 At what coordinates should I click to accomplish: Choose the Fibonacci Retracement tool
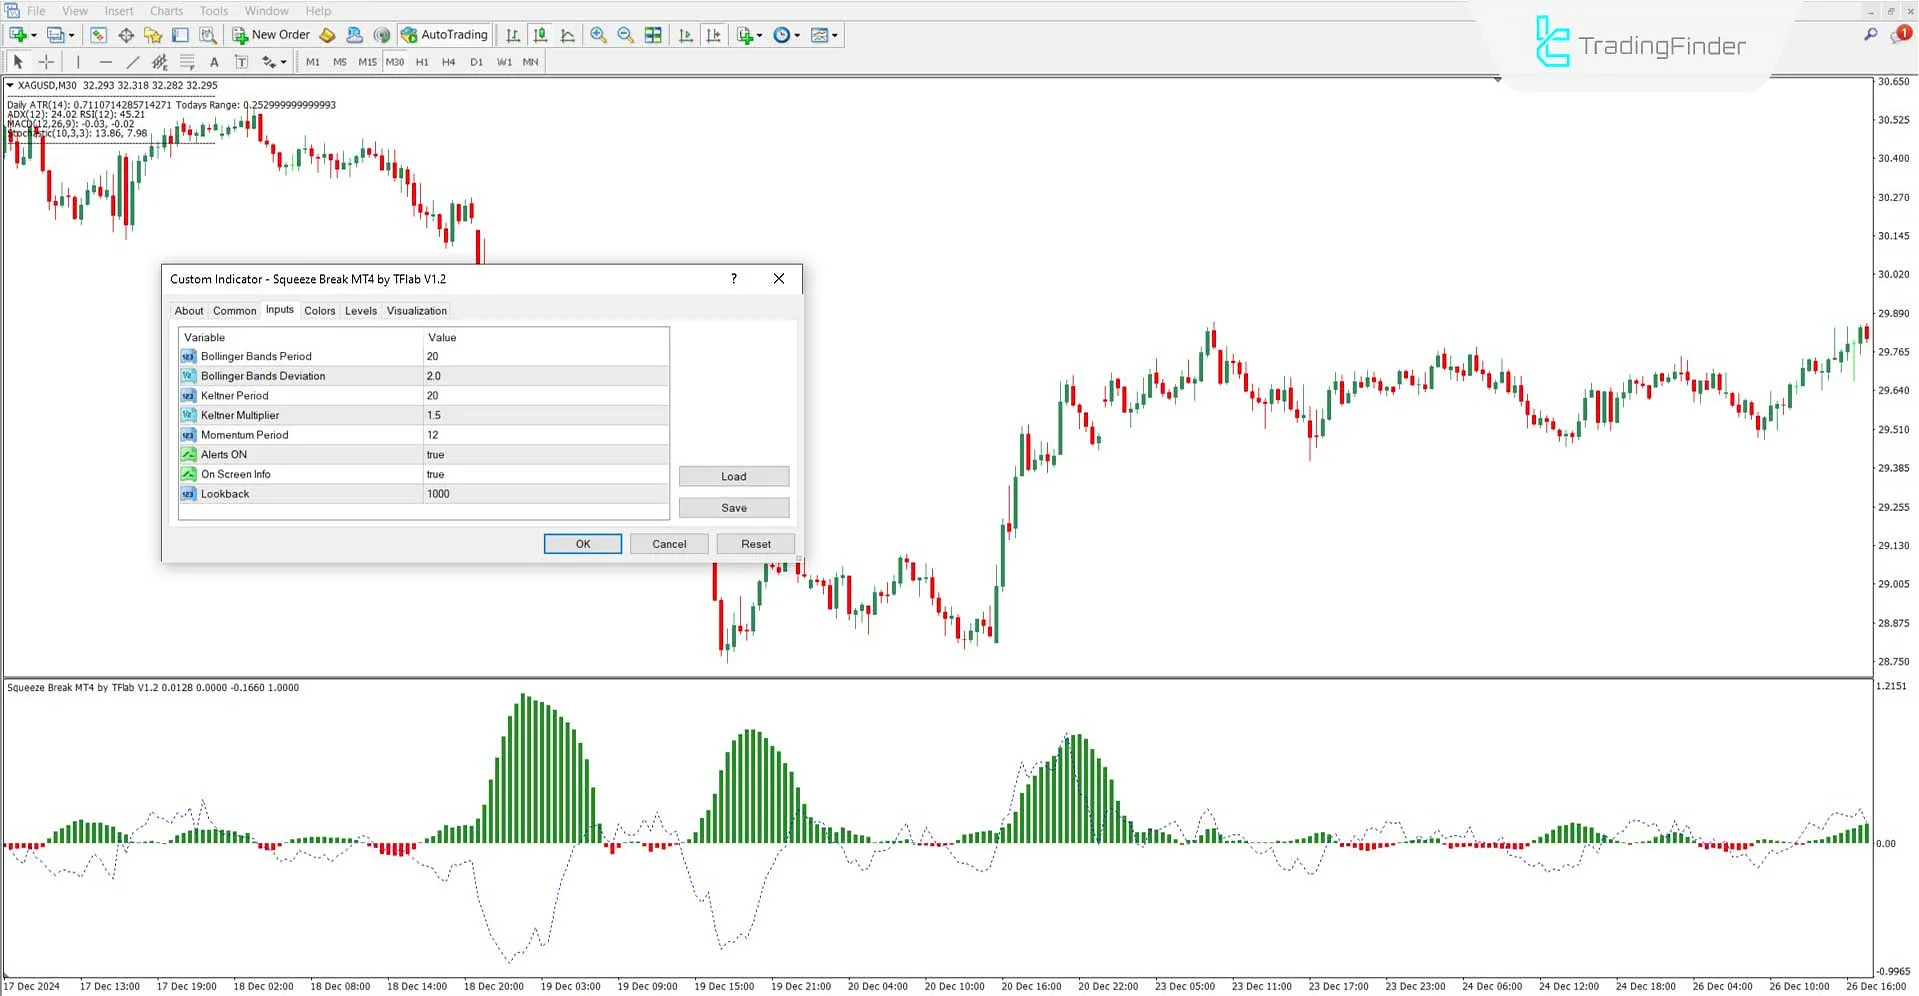186,62
